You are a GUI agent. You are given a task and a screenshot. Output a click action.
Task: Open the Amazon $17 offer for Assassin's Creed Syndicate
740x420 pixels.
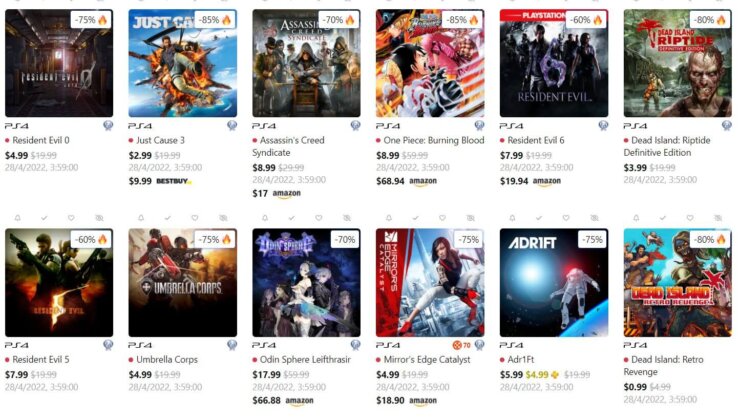[x=277, y=193]
